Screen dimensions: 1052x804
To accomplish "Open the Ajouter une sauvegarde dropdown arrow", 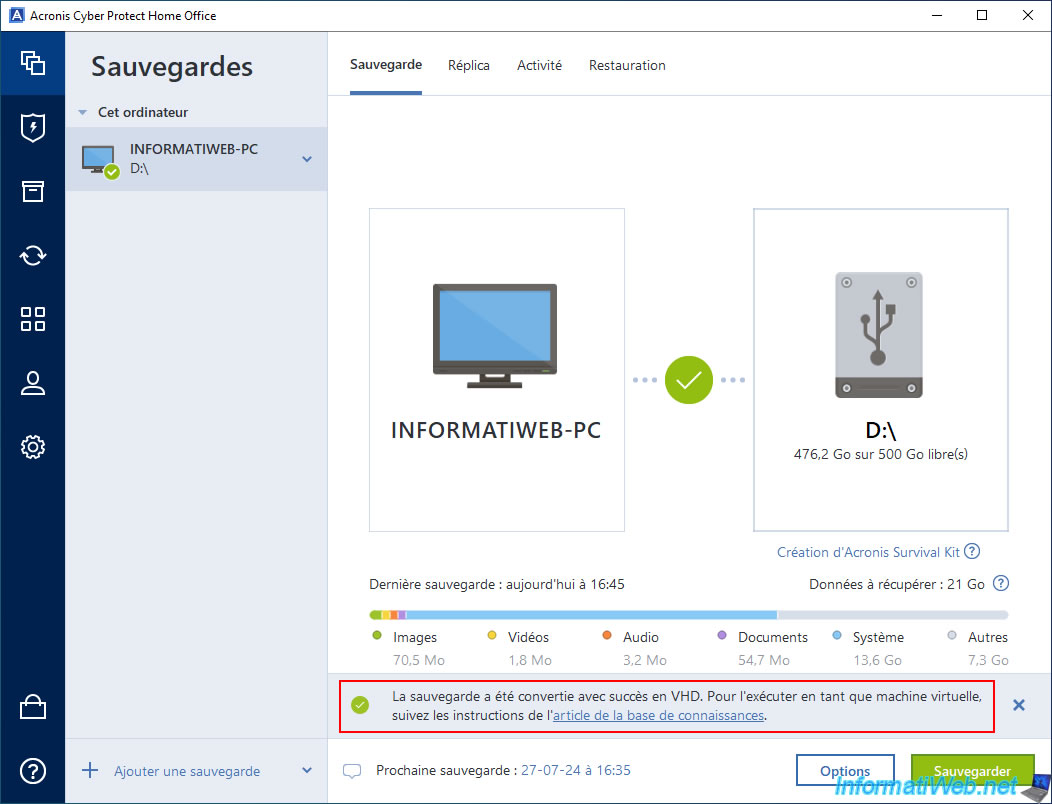I will [307, 770].
